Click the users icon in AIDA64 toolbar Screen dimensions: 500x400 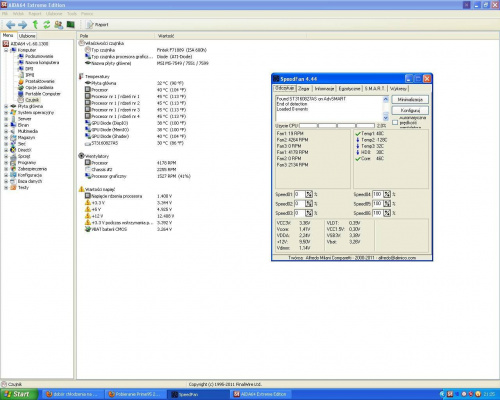coord(59,24)
